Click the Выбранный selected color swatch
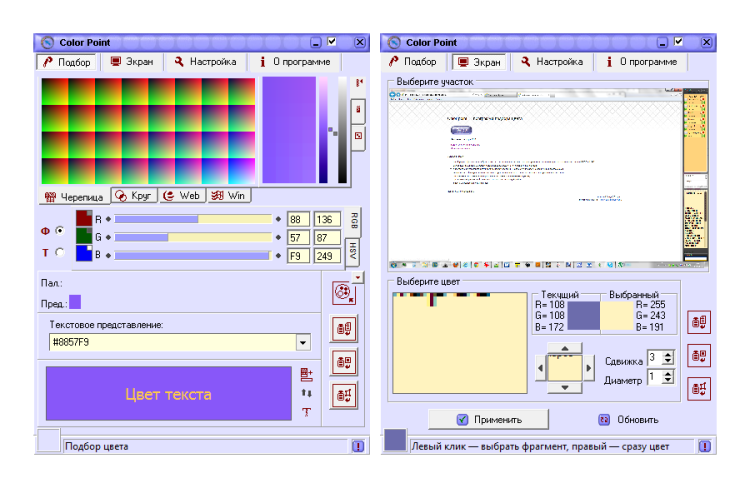 [x=617, y=316]
